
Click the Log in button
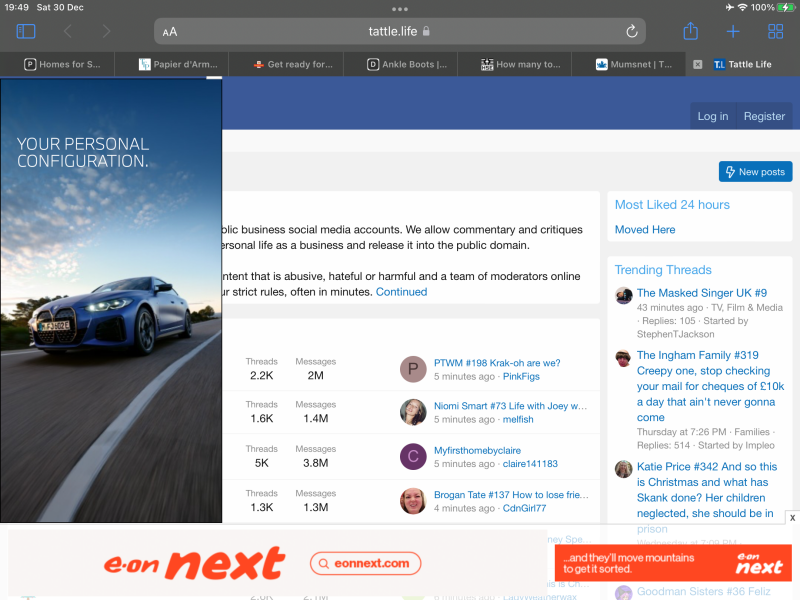(x=713, y=116)
